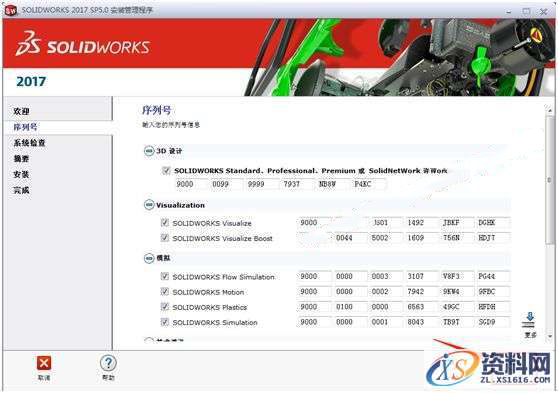This screenshot has width=558, height=393.
Task: Click Flow Simulation serial field 3107
Action: 421,276
